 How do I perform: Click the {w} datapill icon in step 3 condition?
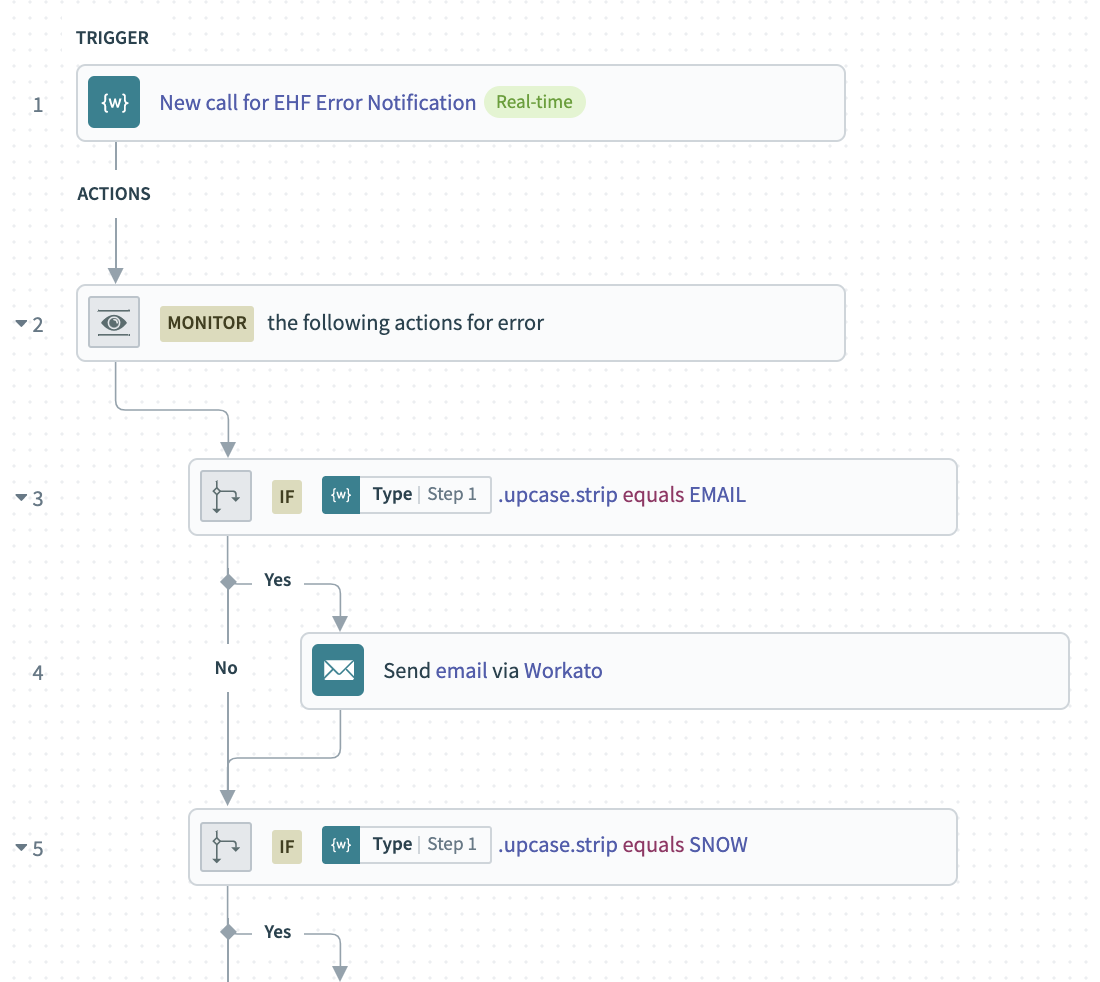[340, 494]
